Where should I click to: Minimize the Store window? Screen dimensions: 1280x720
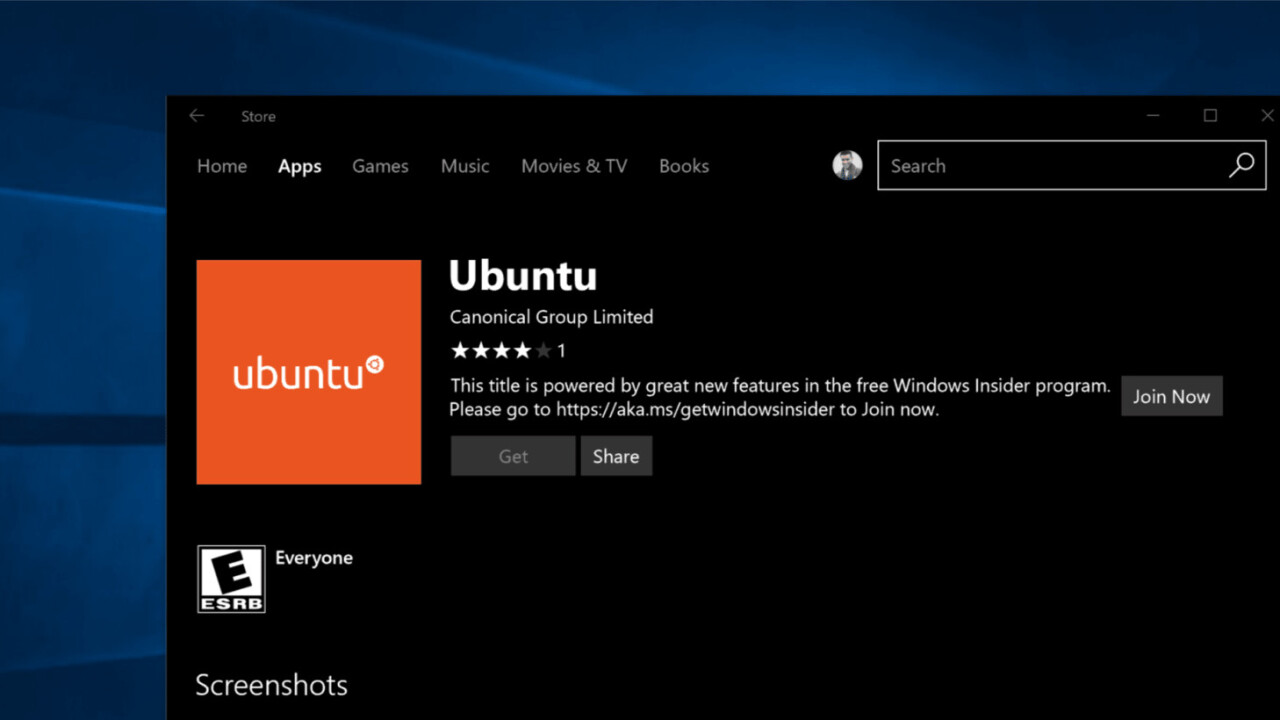coord(1153,116)
